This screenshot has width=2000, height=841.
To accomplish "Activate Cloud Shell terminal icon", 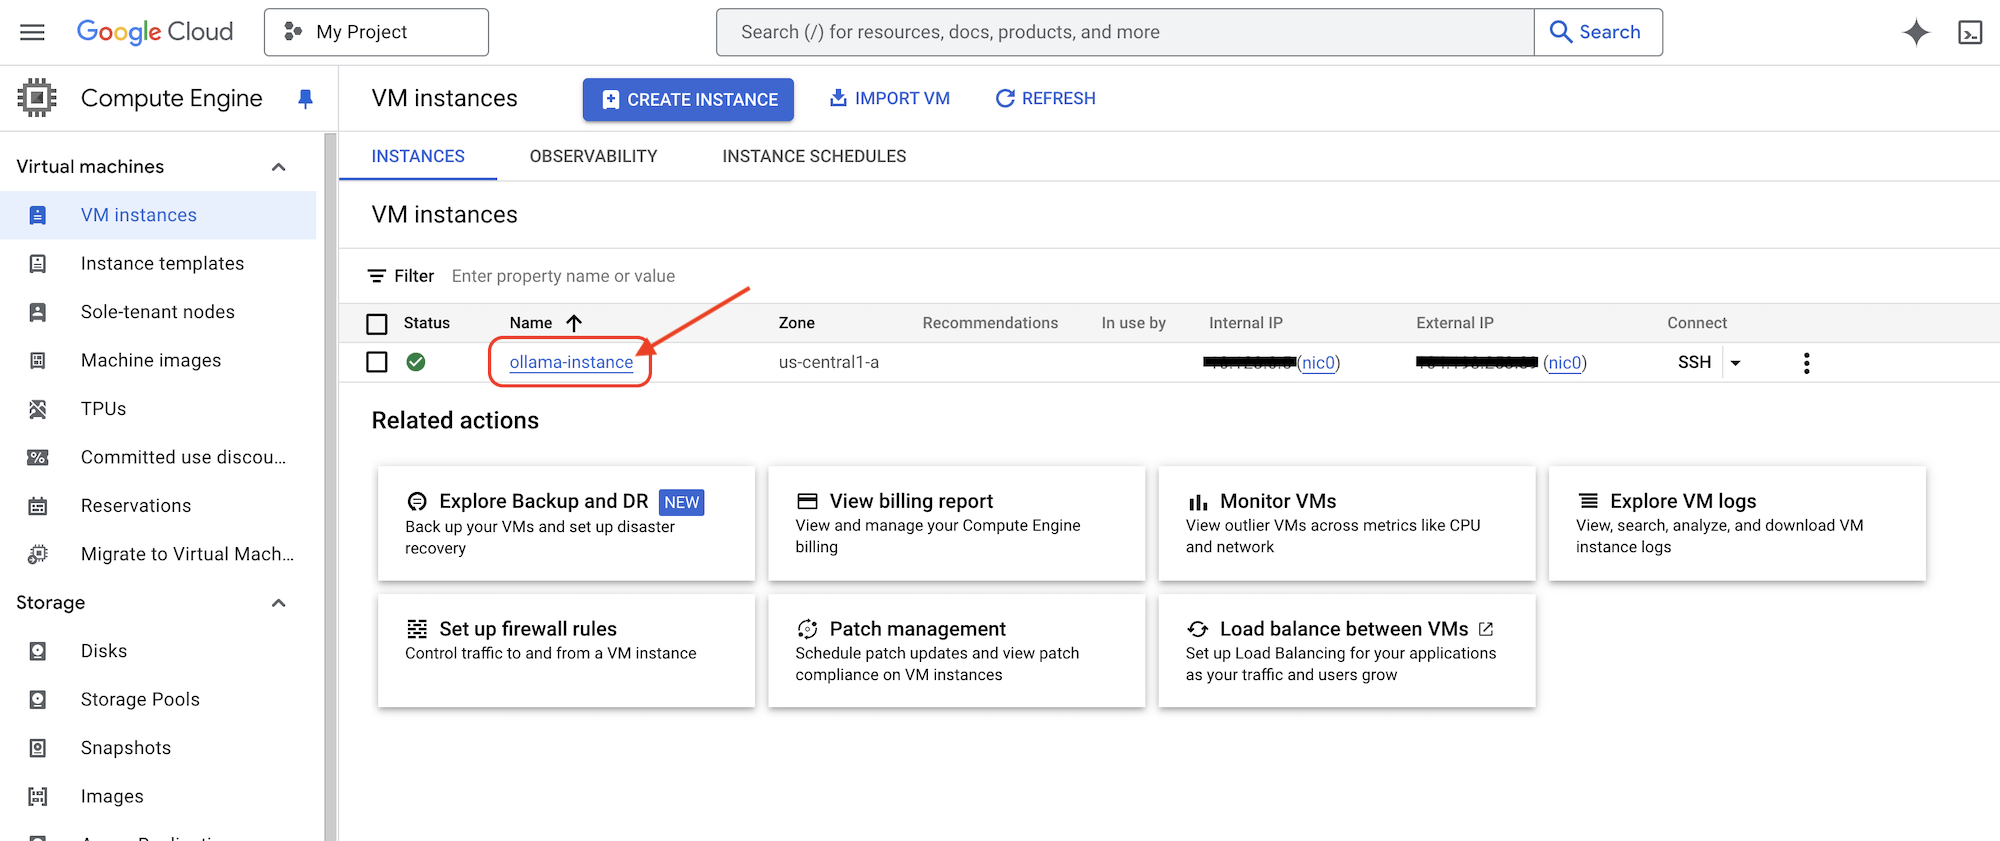I will (x=1969, y=33).
